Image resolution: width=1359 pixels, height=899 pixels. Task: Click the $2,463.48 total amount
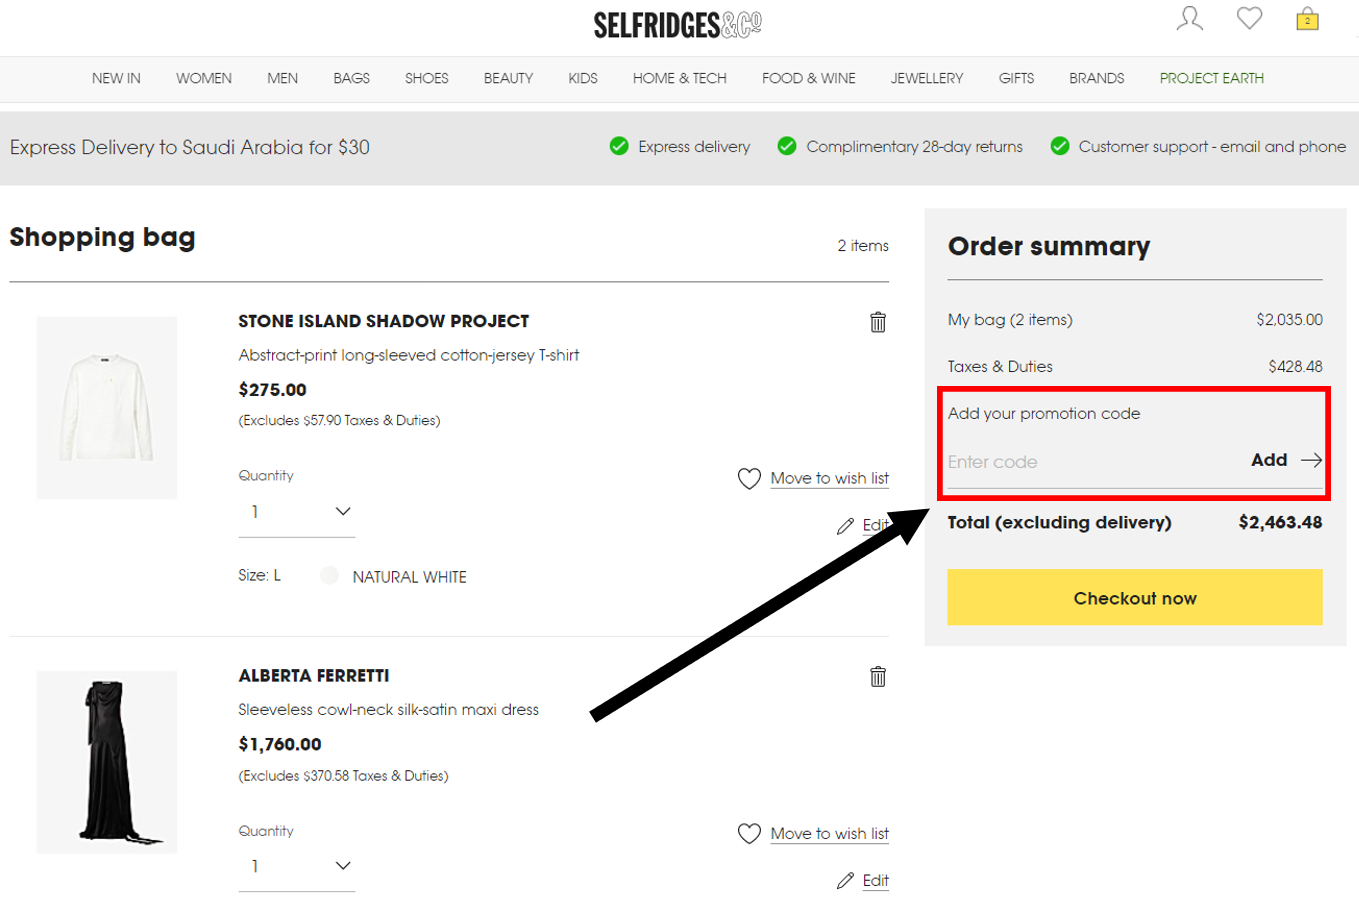(x=1280, y=522)
